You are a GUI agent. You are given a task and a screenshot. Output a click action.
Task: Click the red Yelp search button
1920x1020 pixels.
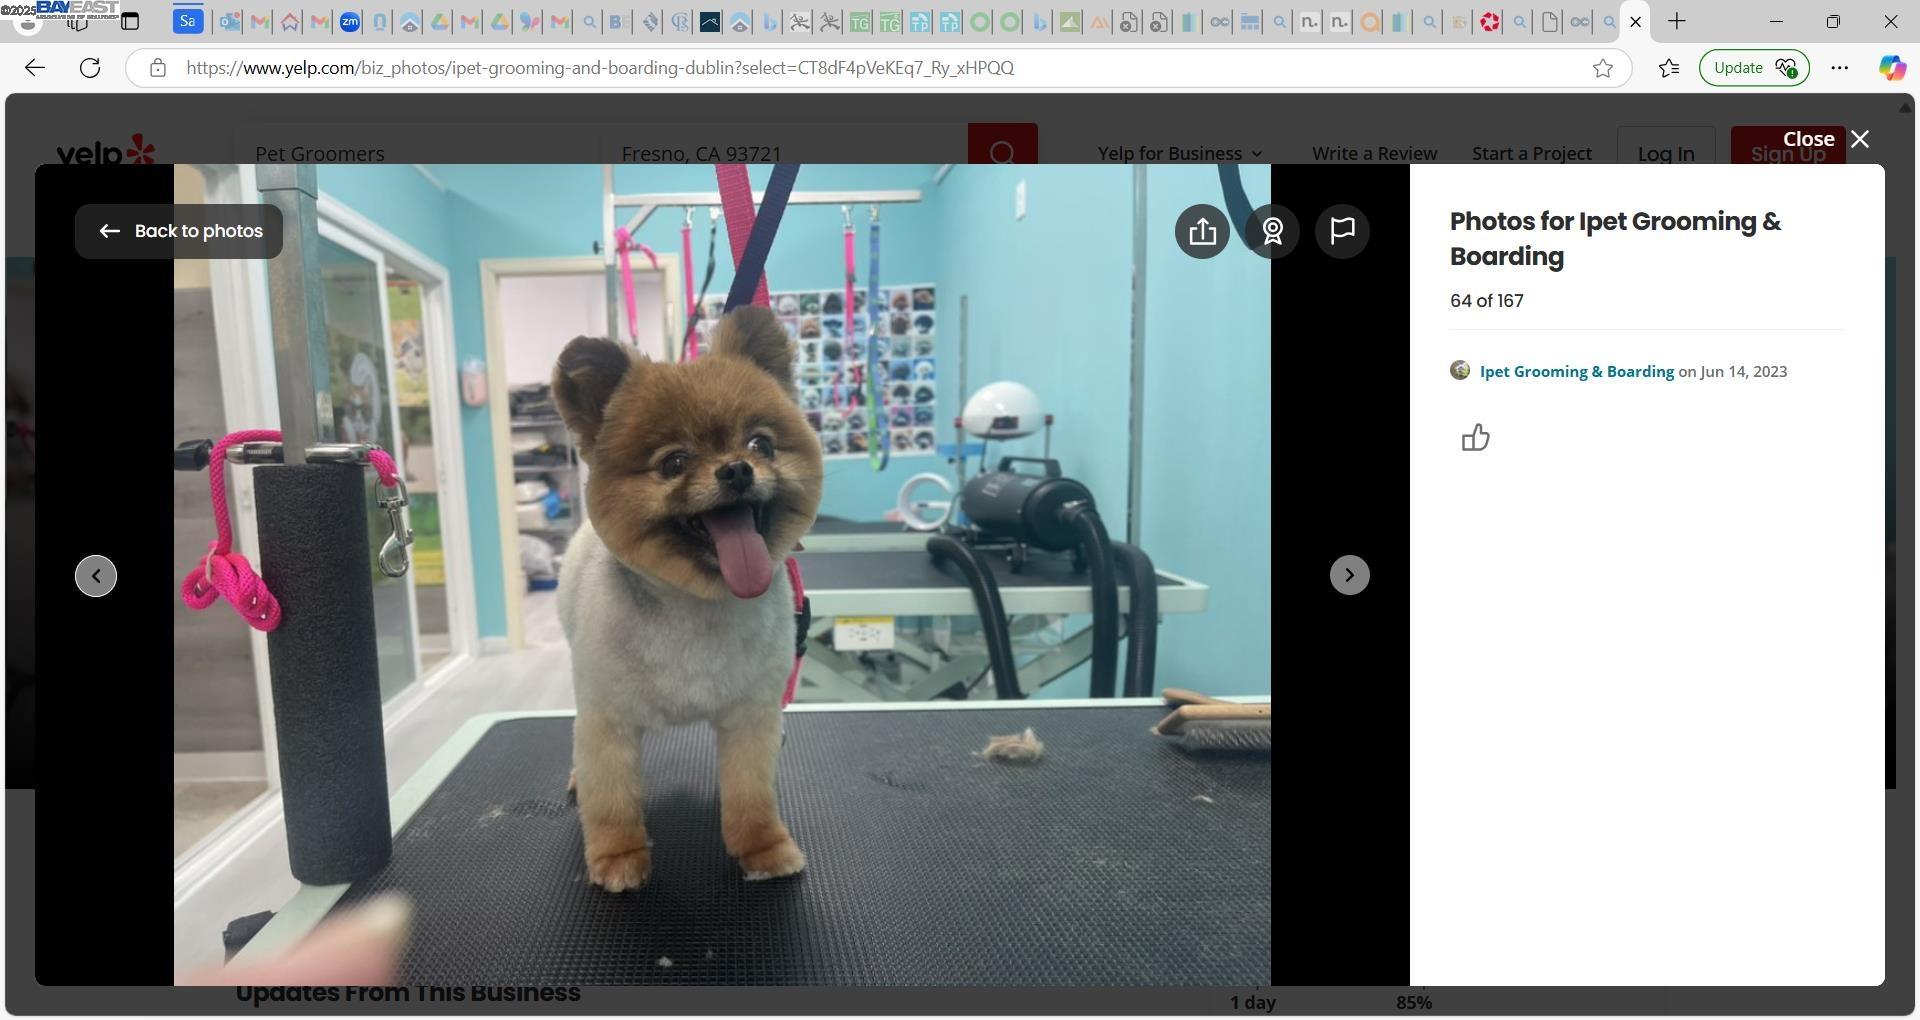pos(1002,144)
